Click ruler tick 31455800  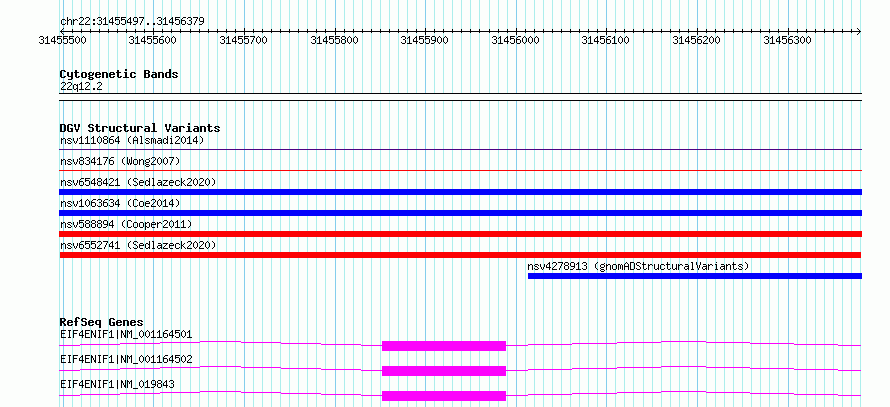point(334,40)
